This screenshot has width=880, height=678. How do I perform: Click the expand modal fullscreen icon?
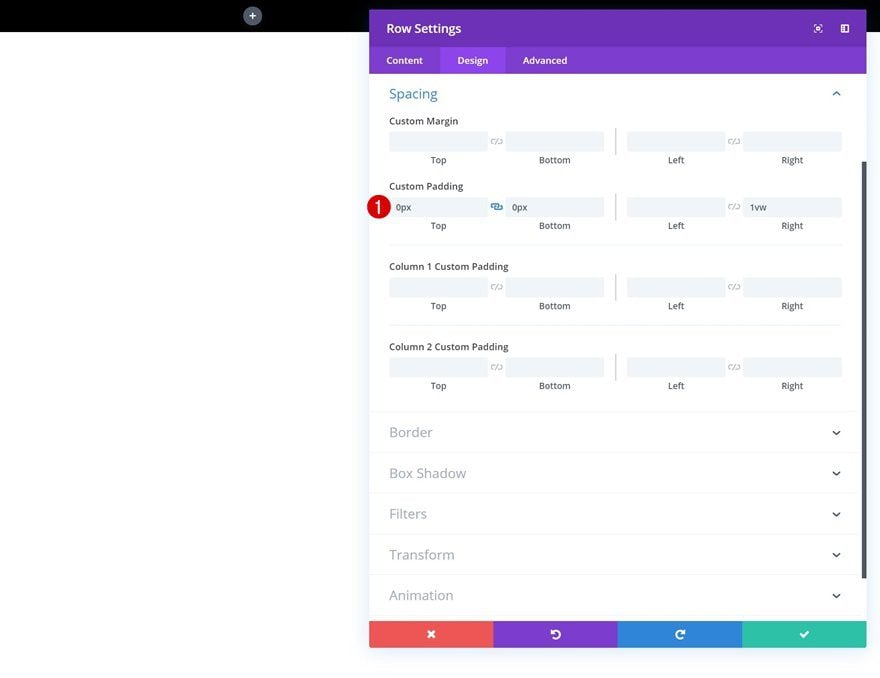pos(818,29)
